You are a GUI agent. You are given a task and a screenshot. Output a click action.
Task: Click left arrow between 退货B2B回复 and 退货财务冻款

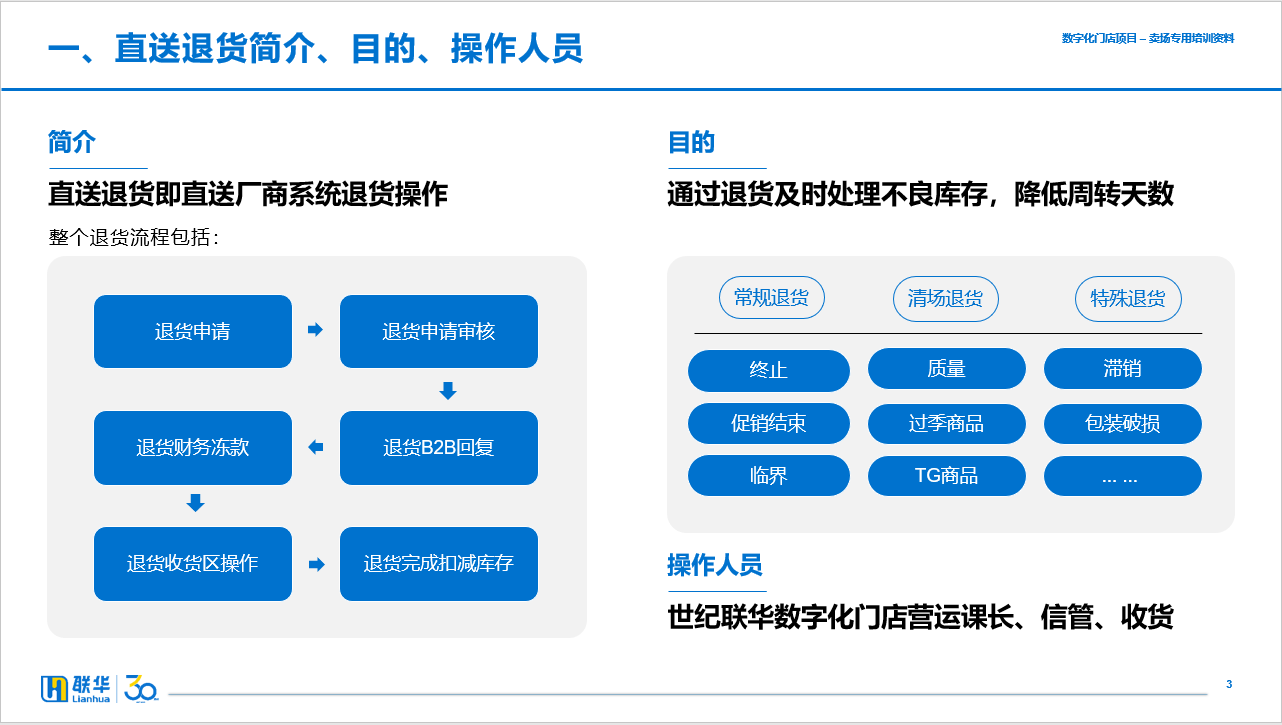click(316, 447)
